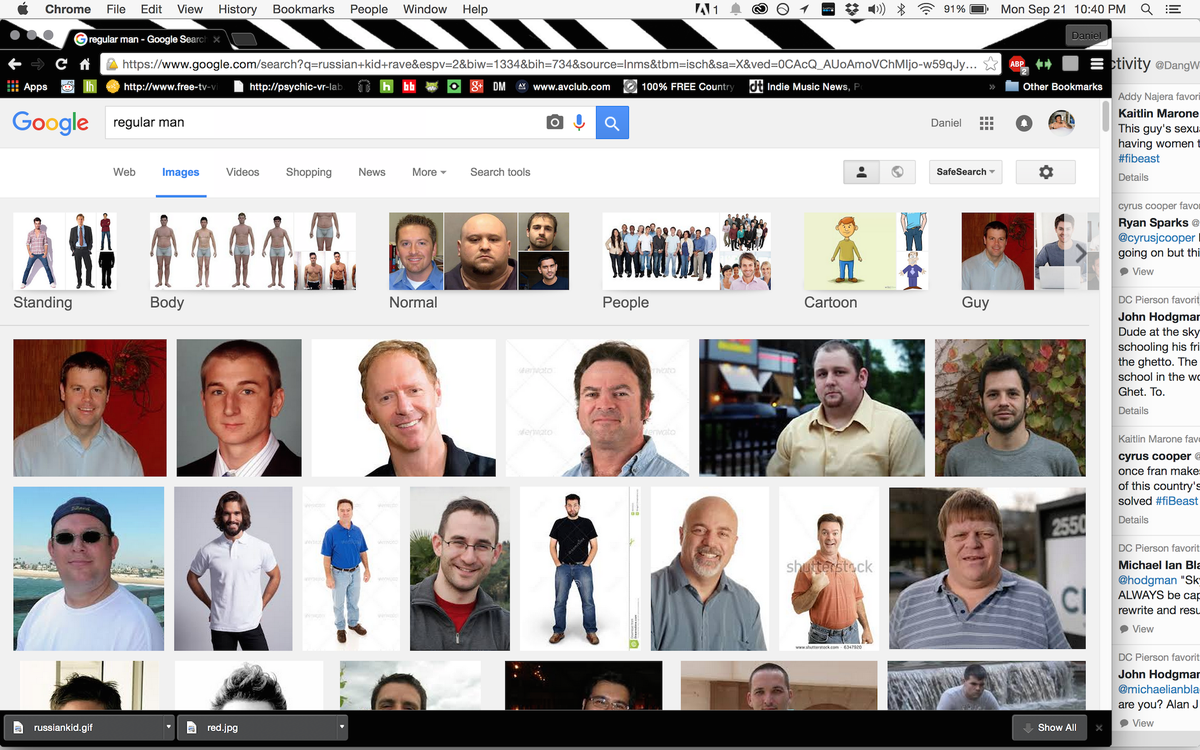The width and height of the screenshot is (1200, 750).
Task: Click the Adblock Plus extension icon
Action: 1018,64
